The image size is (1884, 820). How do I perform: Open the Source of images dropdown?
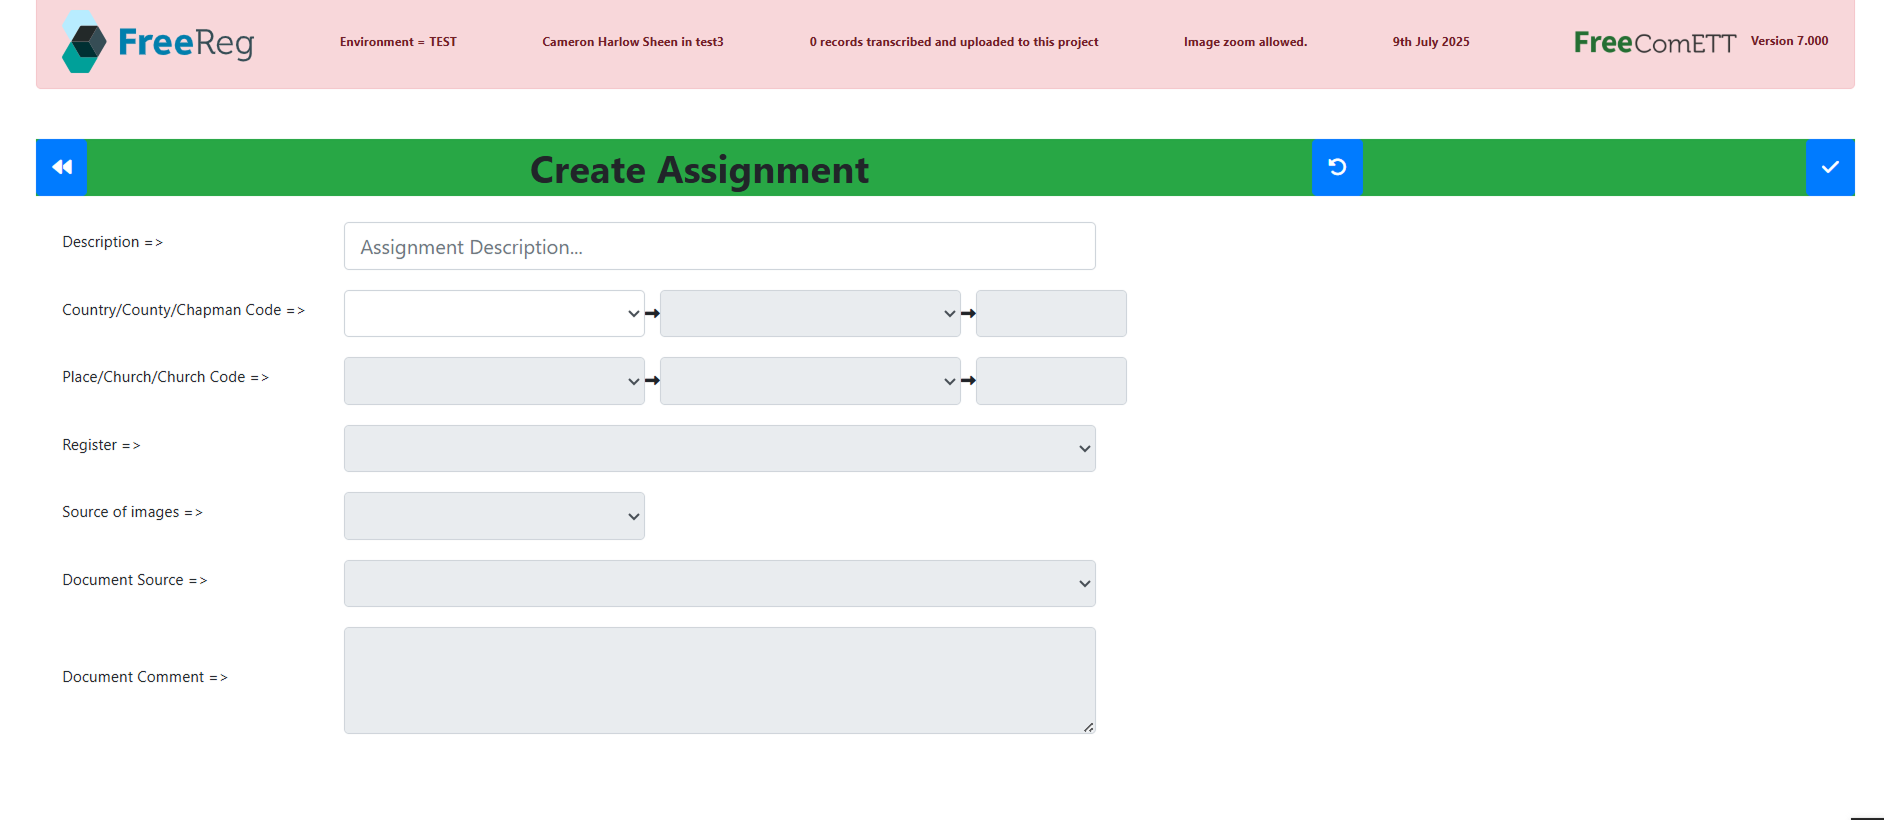494,516
